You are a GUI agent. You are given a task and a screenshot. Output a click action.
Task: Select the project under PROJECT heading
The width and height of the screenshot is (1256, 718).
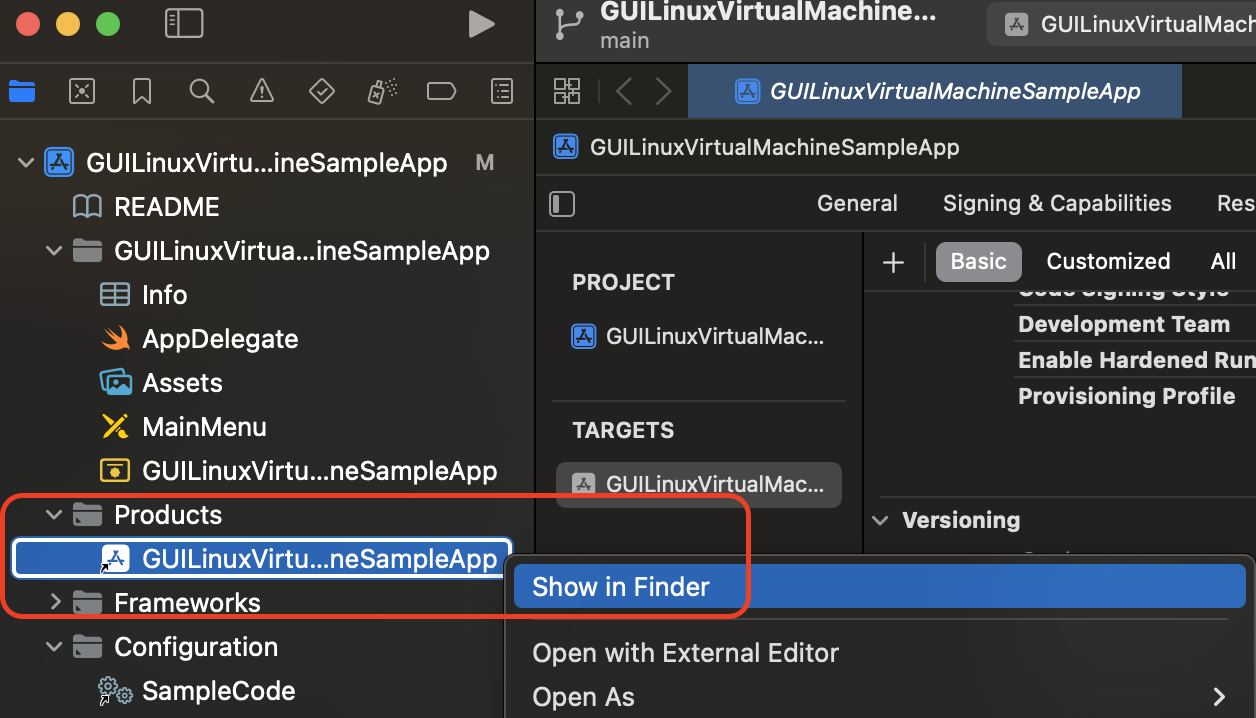(698, 337)
